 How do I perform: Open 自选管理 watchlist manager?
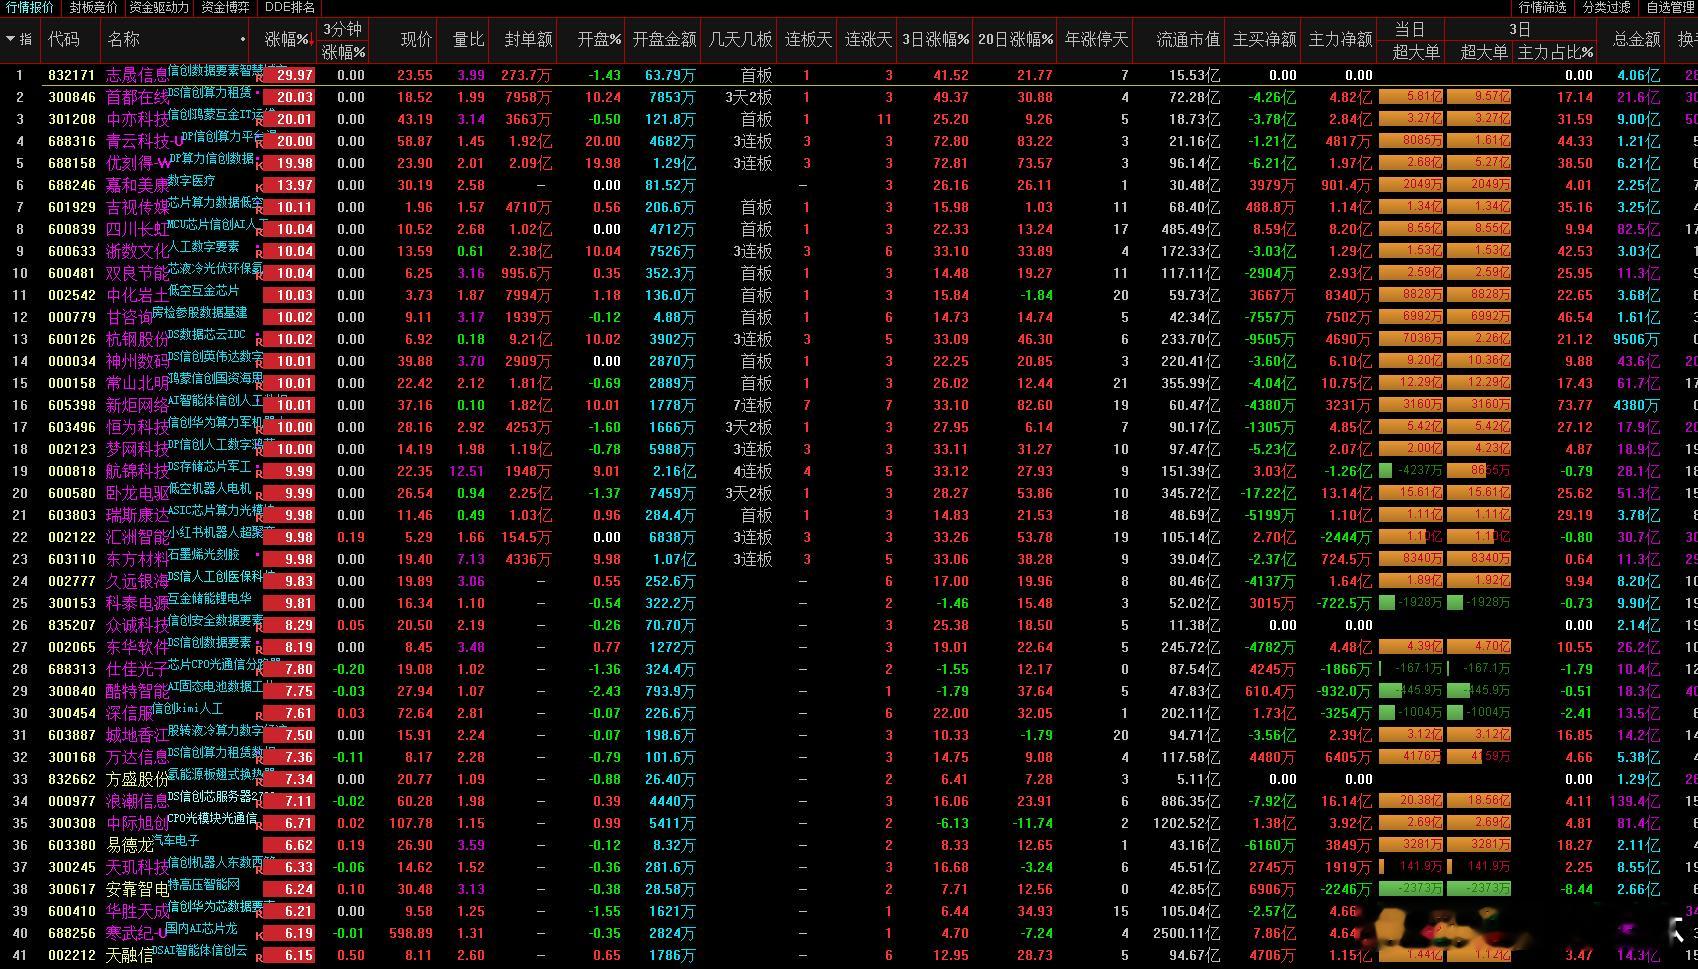click(1670, 7)
